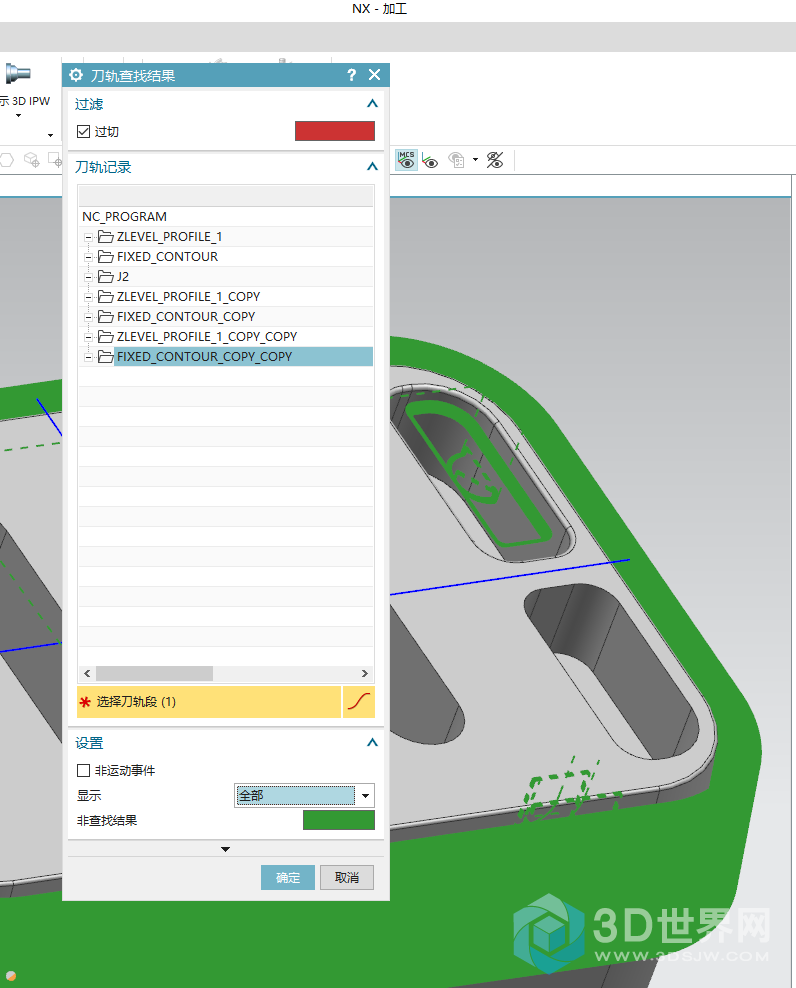This screenshot has height=988, width=796.
Task: Uncheck the 过切 filter checkbox
Action: pyautogui.click(x=84, y=132)
